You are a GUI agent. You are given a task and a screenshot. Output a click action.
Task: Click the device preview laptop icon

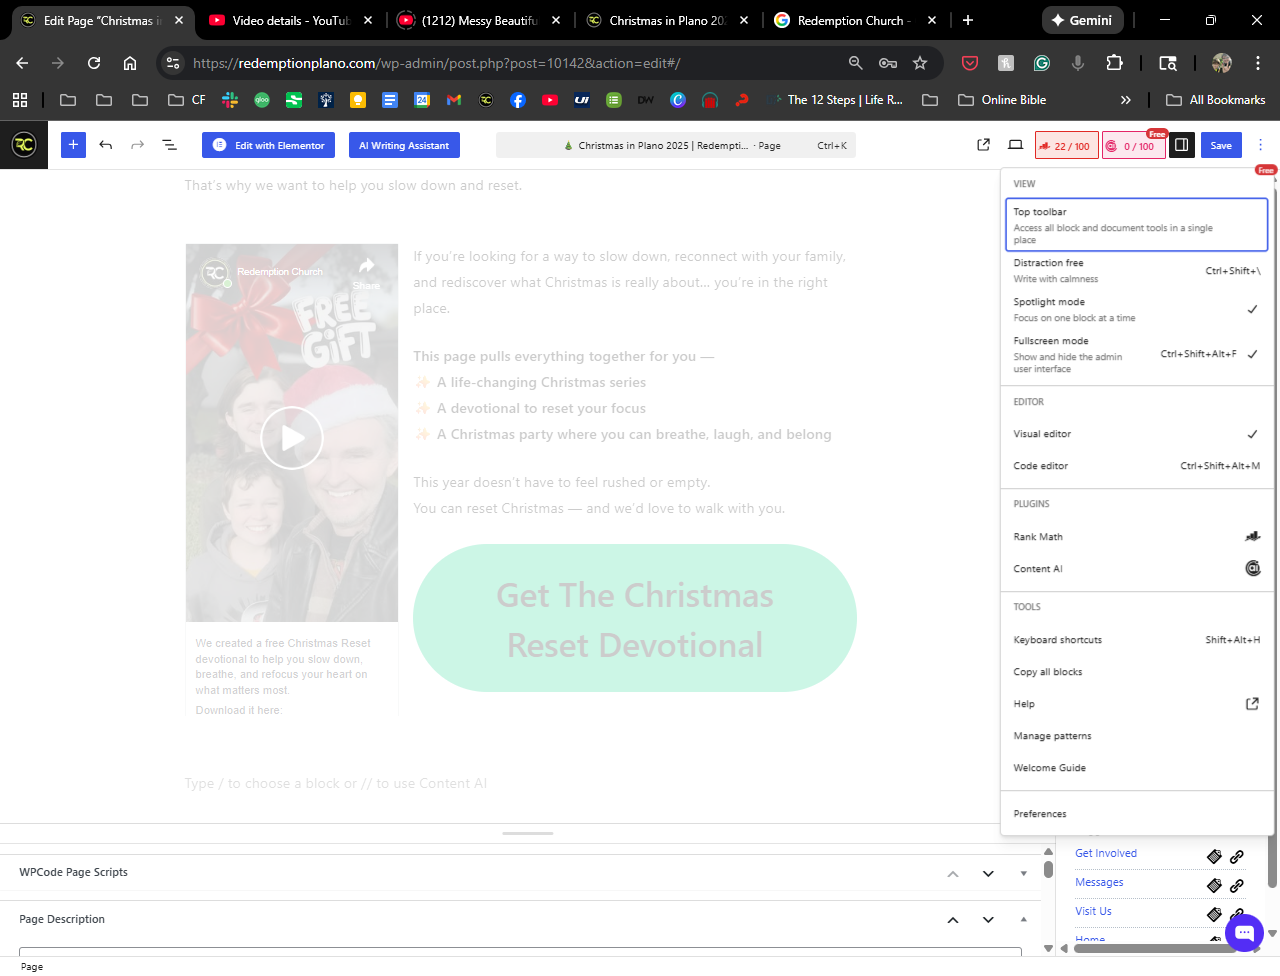(1015, 145)
